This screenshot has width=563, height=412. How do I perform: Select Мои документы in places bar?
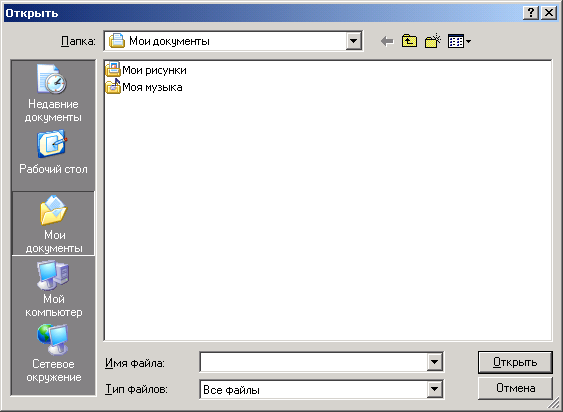click(x=53, y=223)
